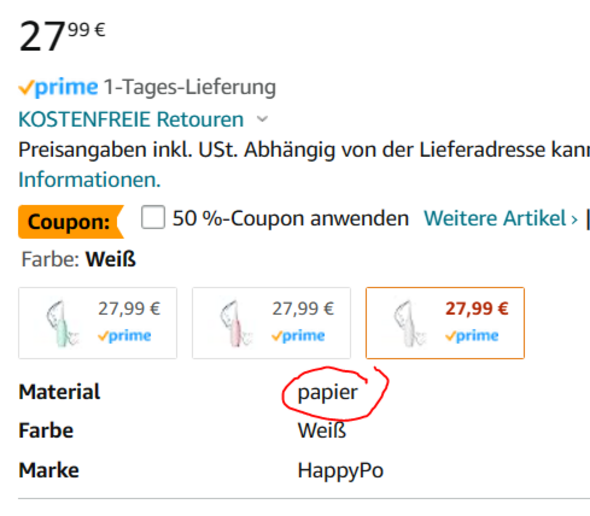
Task: Click the circled 'papier' material value
Action: click(327, 393)
